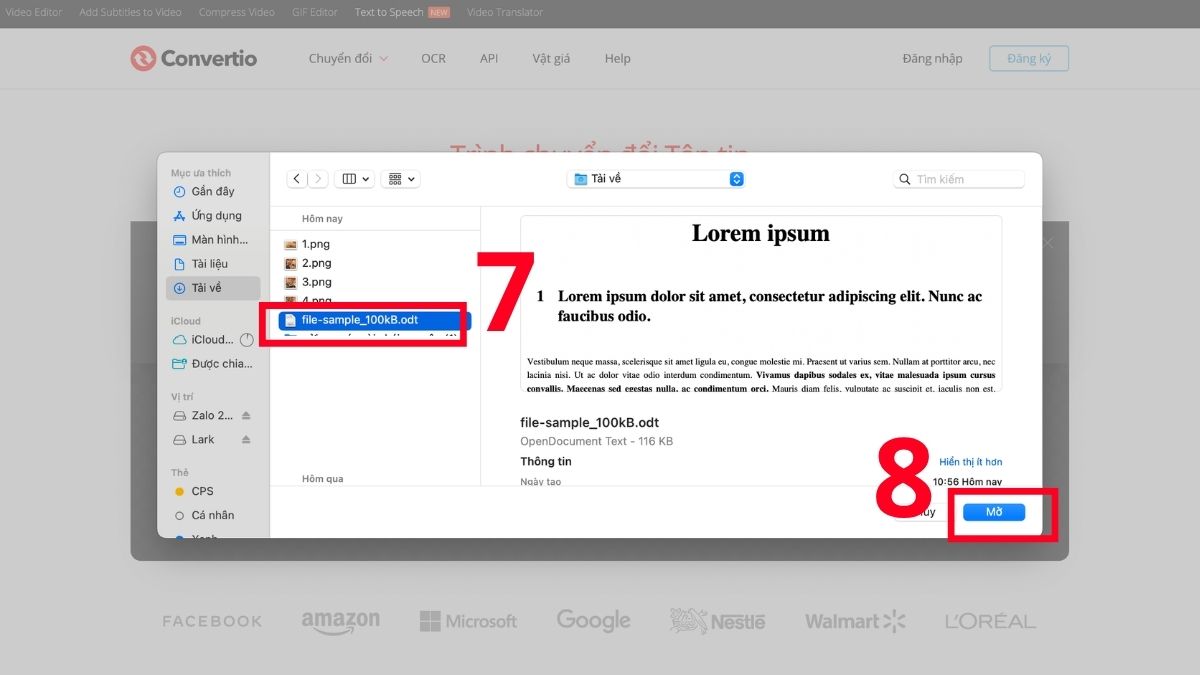Click the iCloud sync progress indicator

tap(246, 340)
